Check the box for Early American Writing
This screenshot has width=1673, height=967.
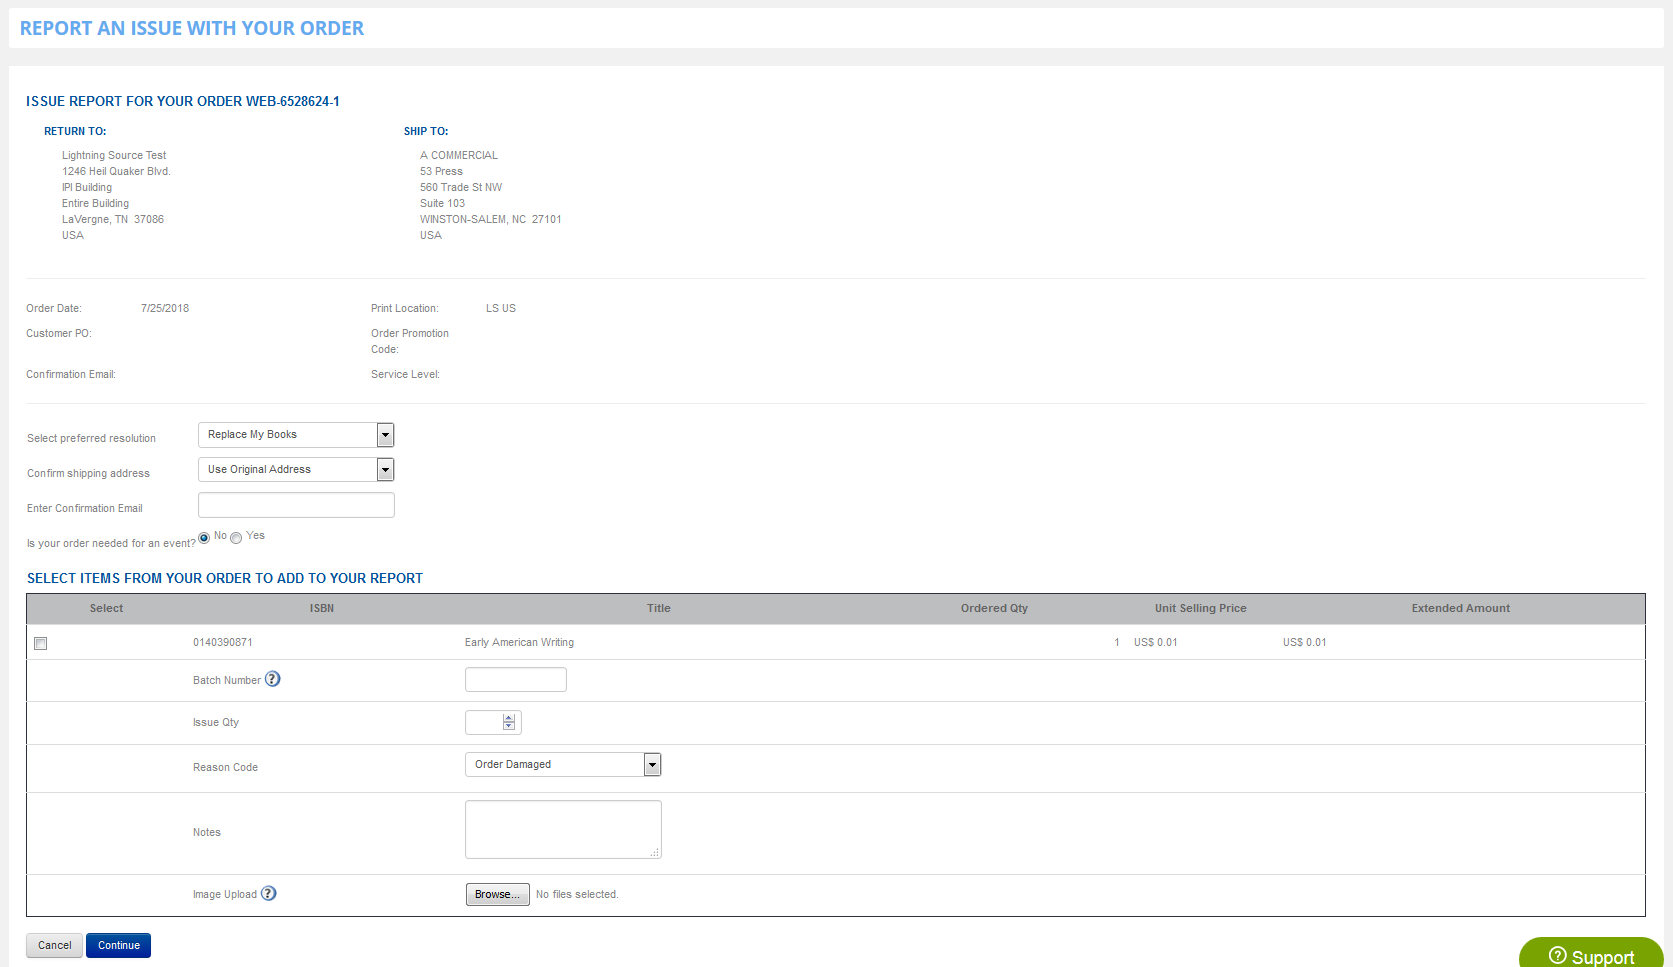[x=41, y=643]
